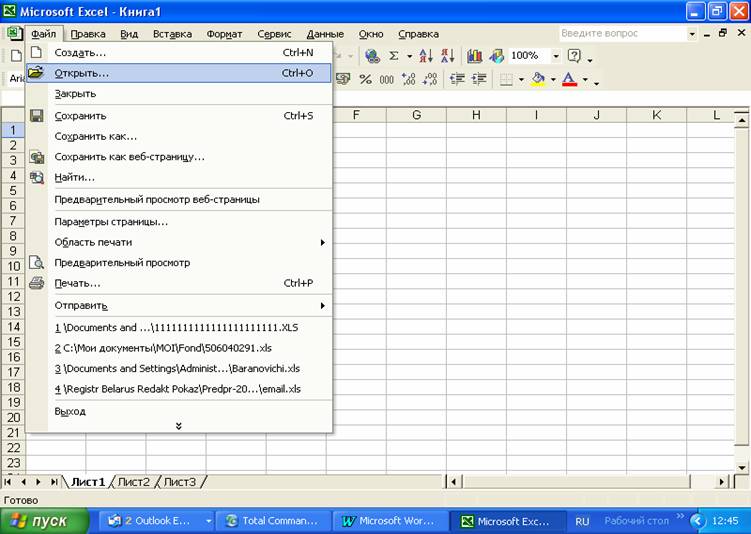The height and width of the screenshot is (534, 751).
Task: Expand the Отправить submenu
Action: click(x=322, y=305)
